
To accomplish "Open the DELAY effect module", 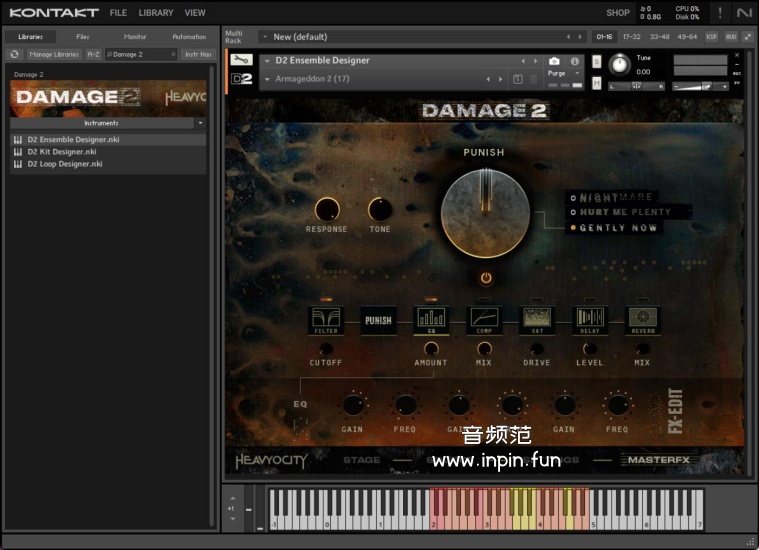I will (x=589, y=320).
